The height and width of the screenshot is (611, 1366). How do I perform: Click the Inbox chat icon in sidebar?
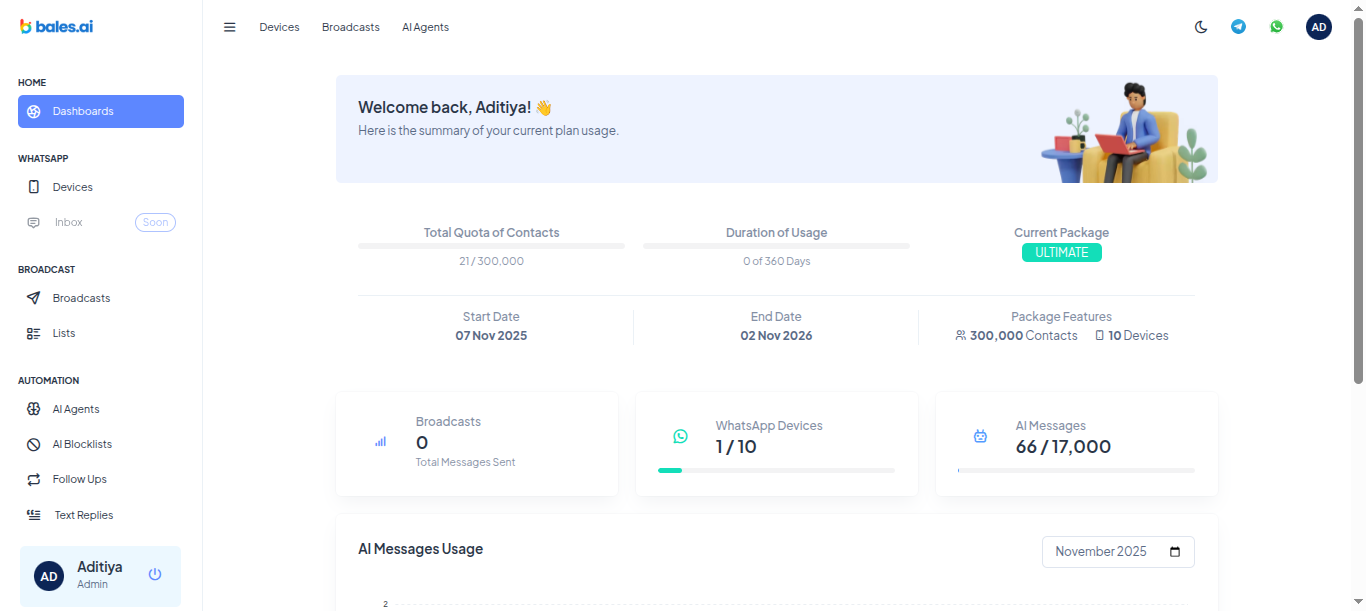(34, 222)
